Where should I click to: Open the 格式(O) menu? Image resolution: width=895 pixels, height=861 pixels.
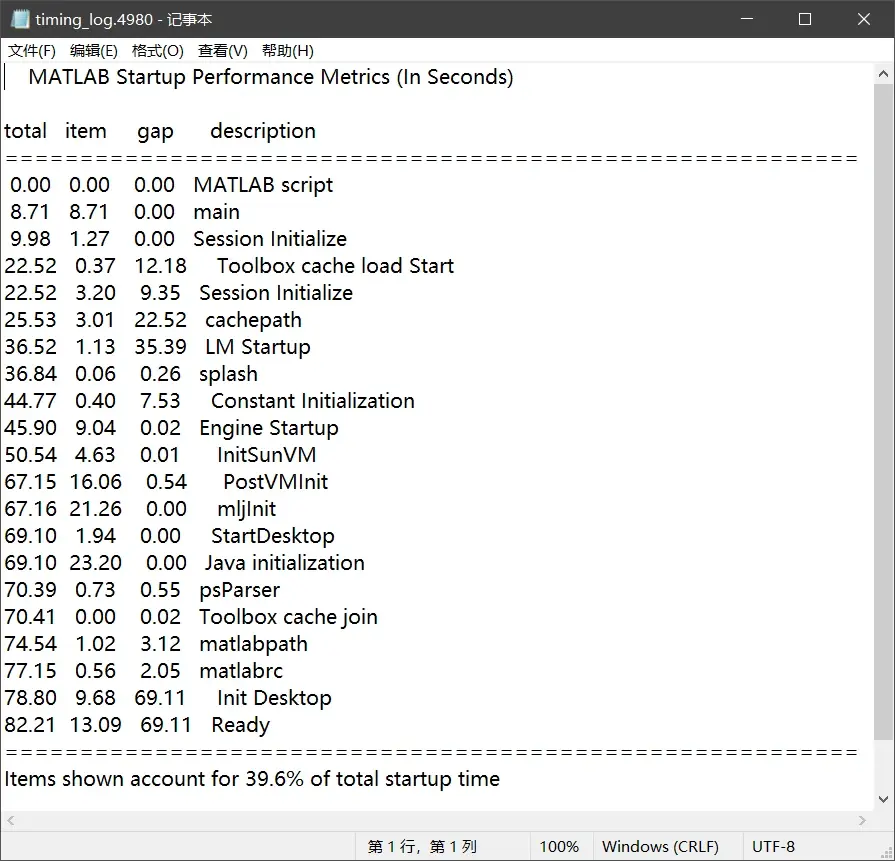tap(158, 51)
